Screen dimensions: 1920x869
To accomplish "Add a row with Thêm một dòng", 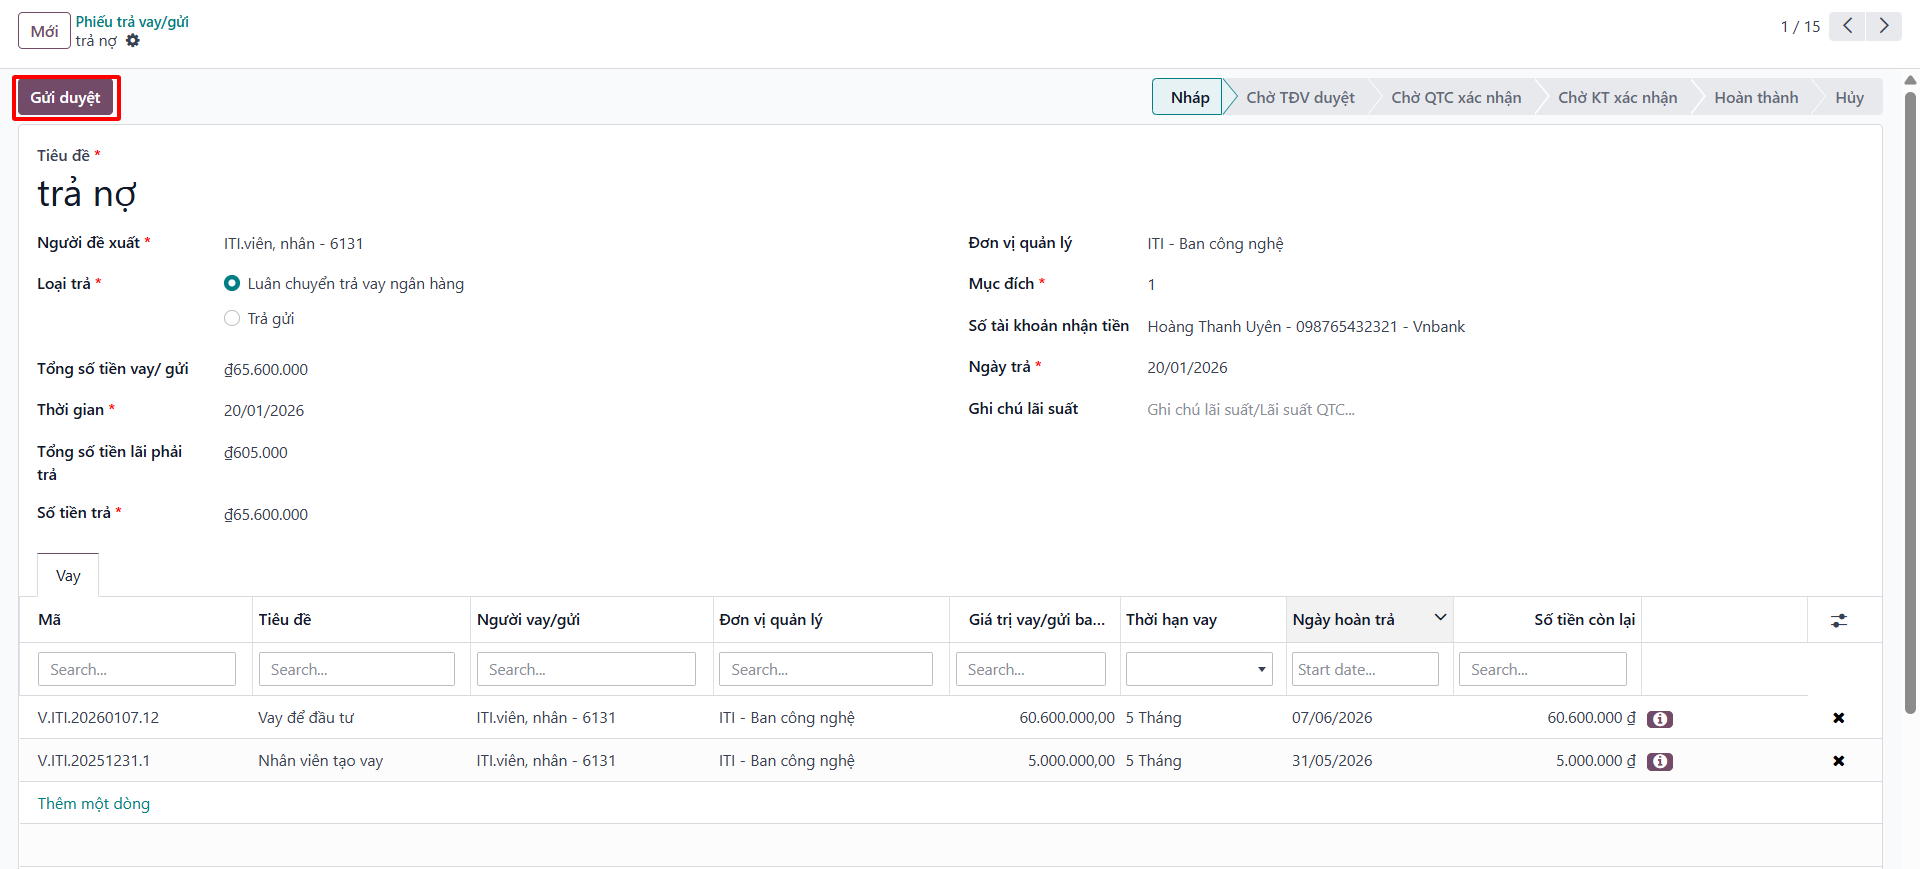I will pos(94,804).
